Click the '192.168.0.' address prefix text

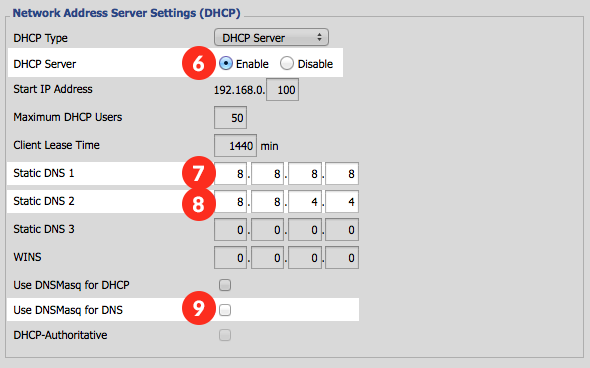[239, 90]
